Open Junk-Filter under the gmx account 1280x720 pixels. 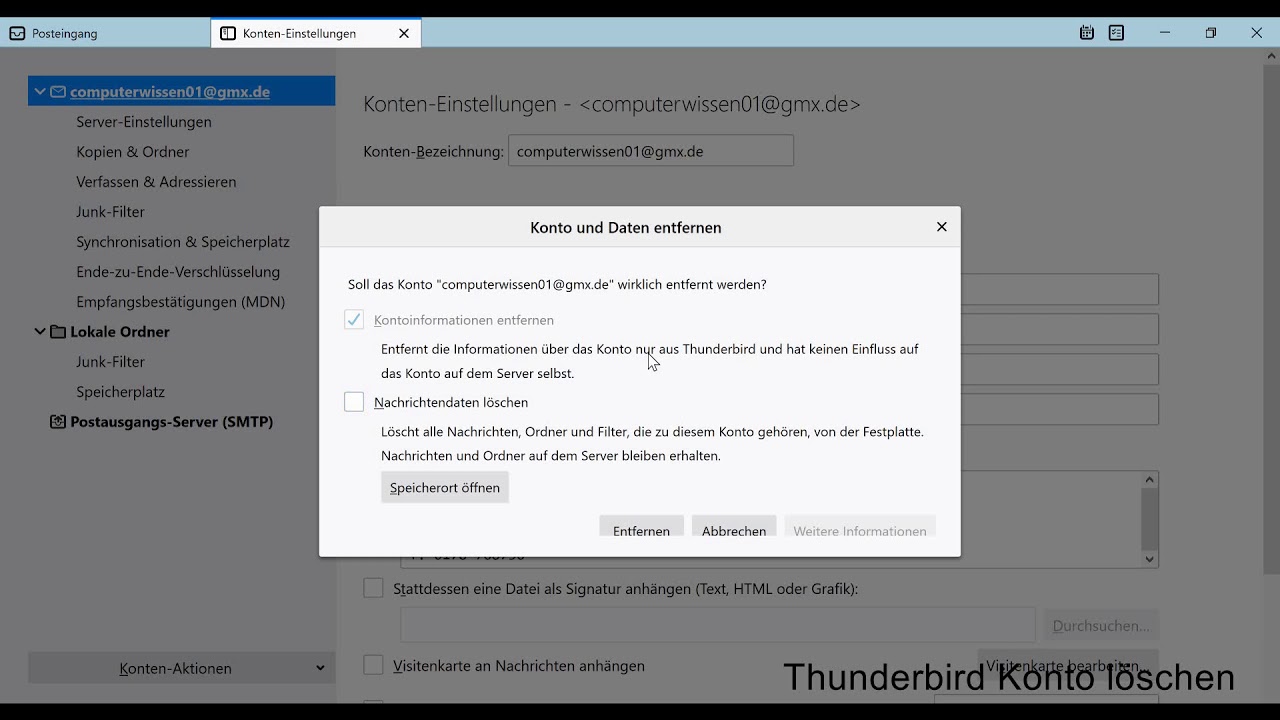click(x=111, y=212)
